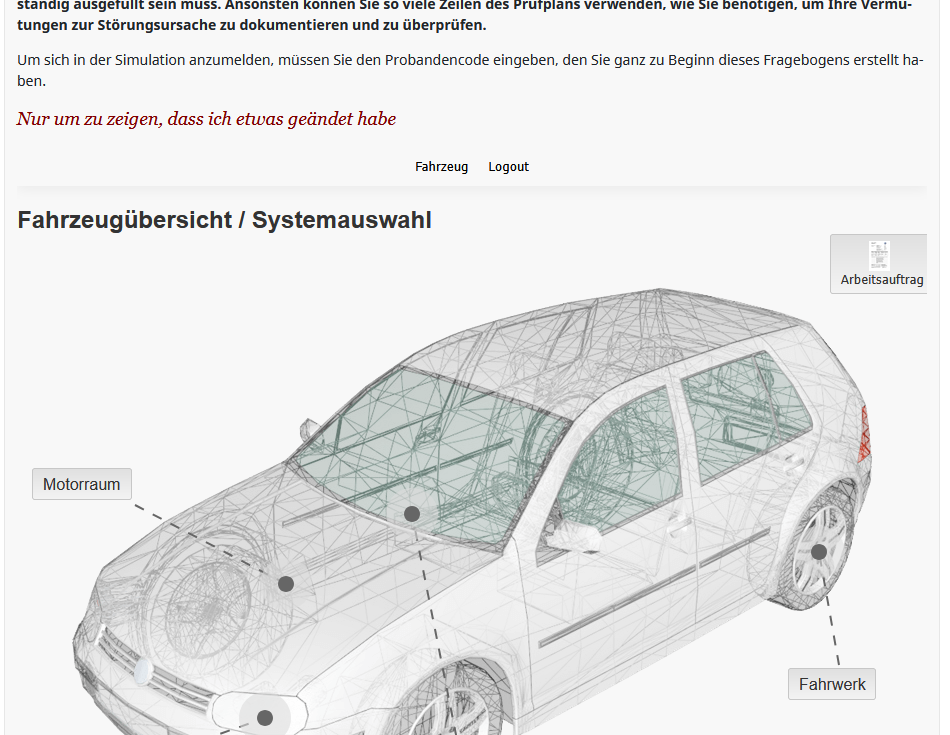
Task: Click the red italic note text
Action: [206, 119]
